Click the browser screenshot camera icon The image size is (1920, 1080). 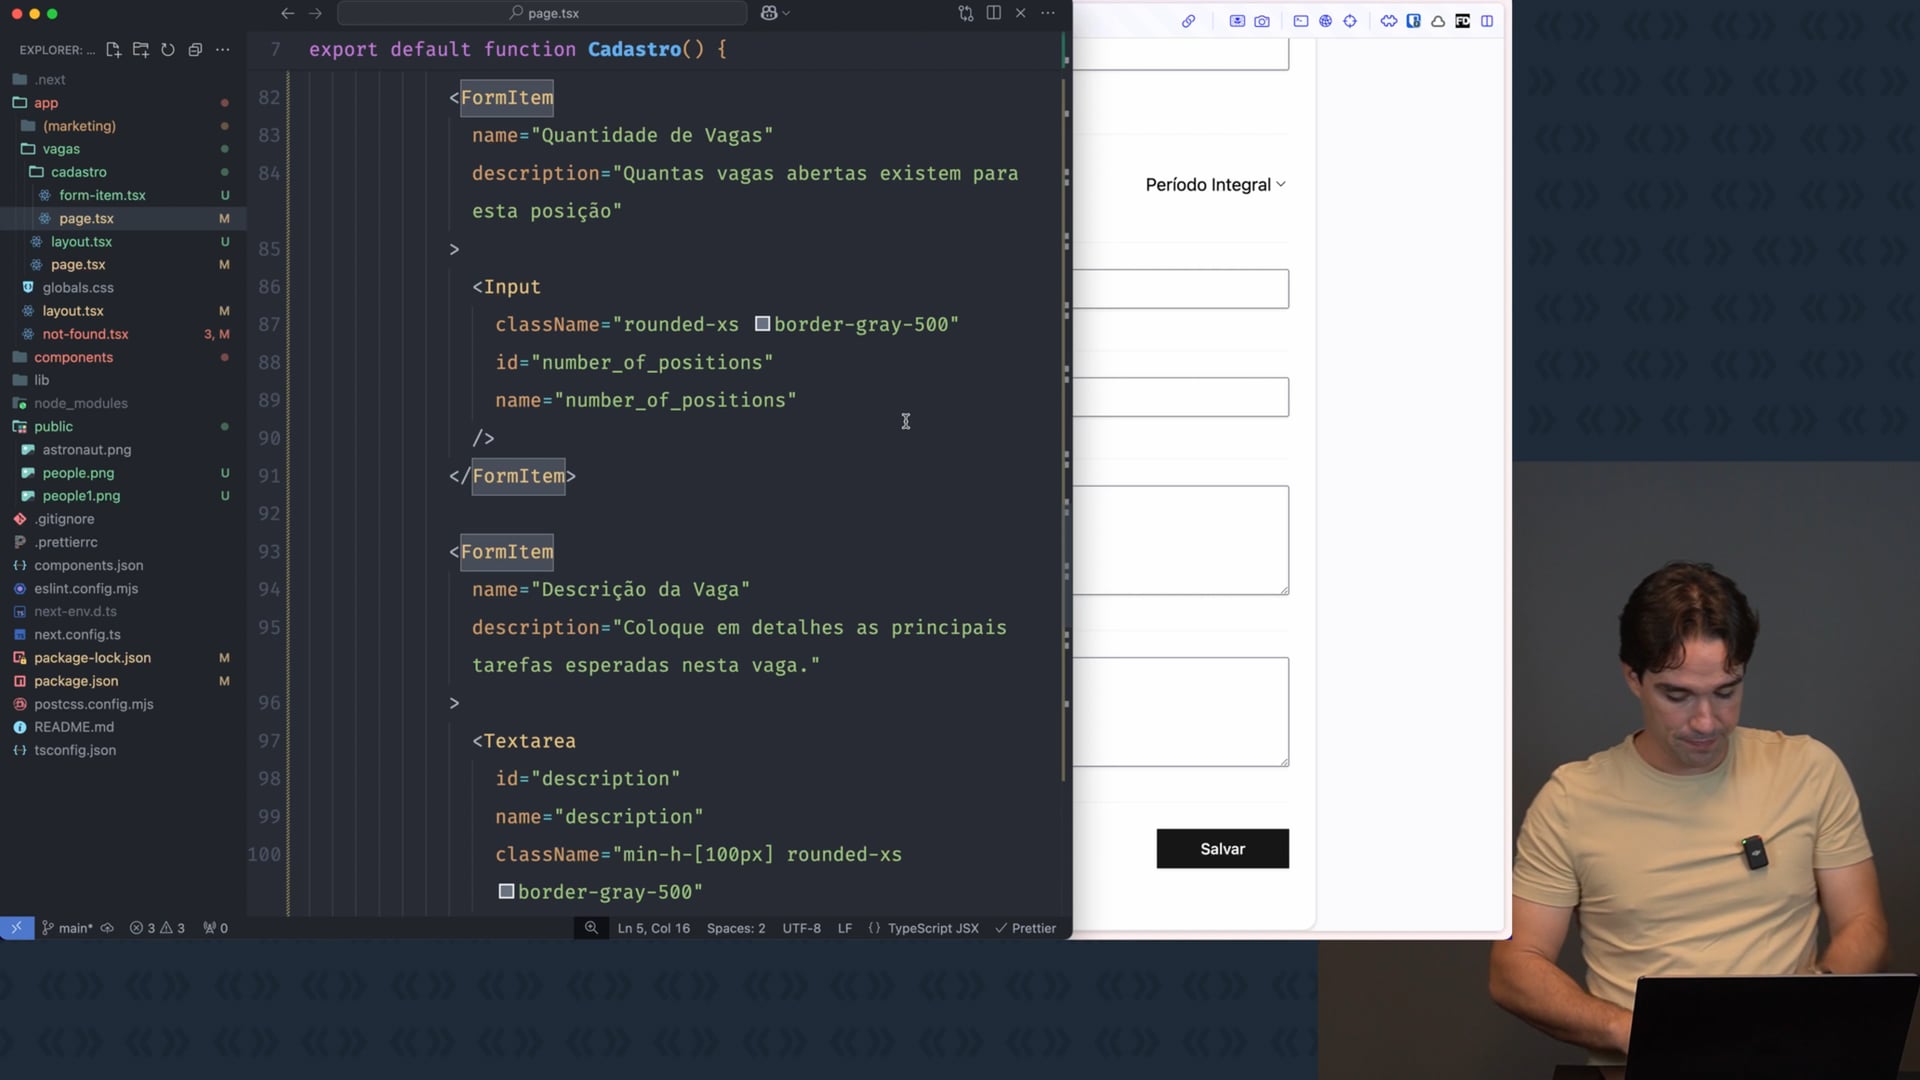(x=1262, y=21)
